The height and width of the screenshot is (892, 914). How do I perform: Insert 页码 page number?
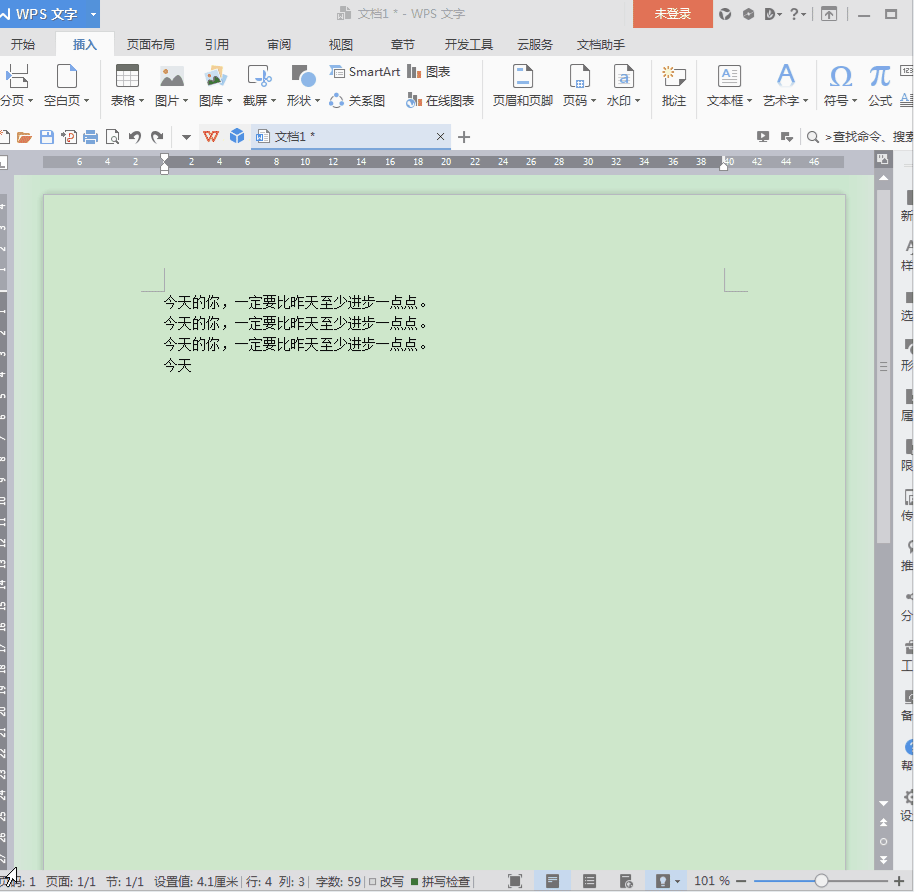[579, 86]
